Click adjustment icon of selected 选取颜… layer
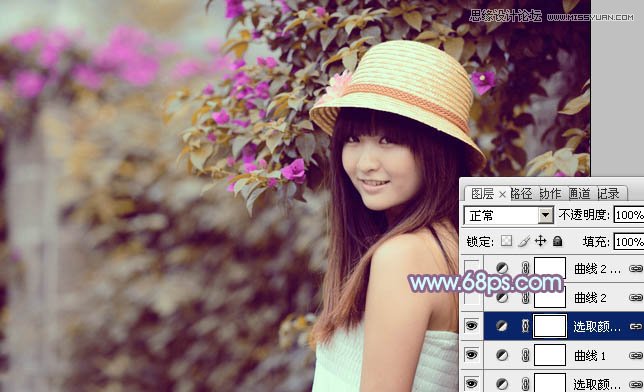The width and height of the screenshot is (644, 392). pos(502,326)
